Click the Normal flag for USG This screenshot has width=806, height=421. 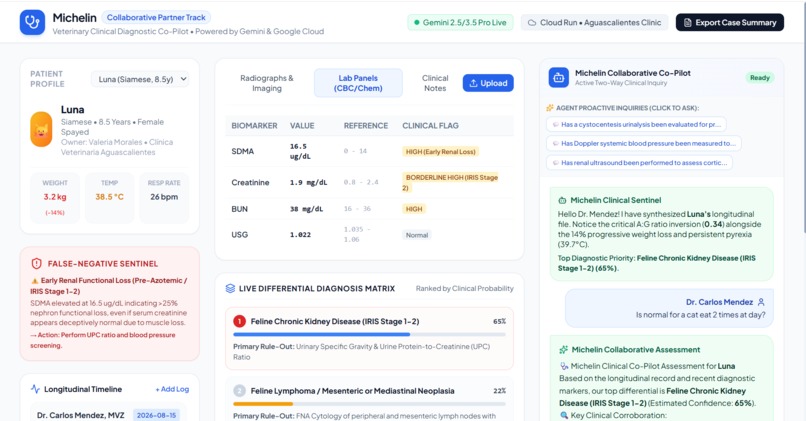pyautogui.click(x=417, y=235)
